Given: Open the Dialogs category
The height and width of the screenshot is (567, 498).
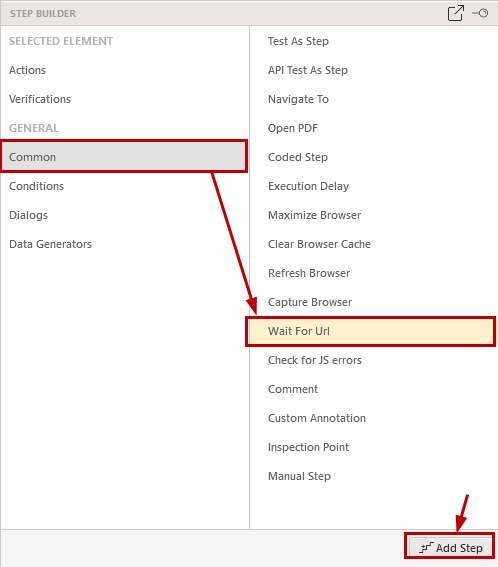Looking at the screenshot, I should tap(28, 215).
